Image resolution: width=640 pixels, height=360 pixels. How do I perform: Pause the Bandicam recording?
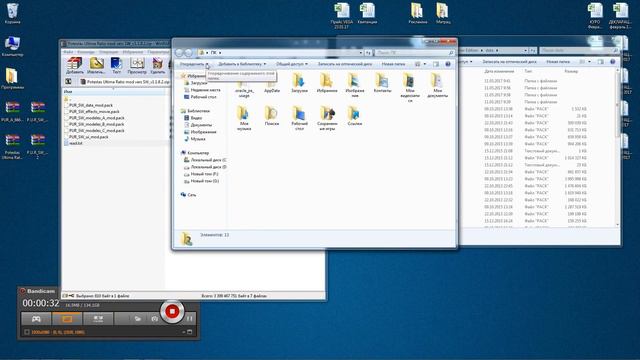pyautogui.click(x=190, y=318)
